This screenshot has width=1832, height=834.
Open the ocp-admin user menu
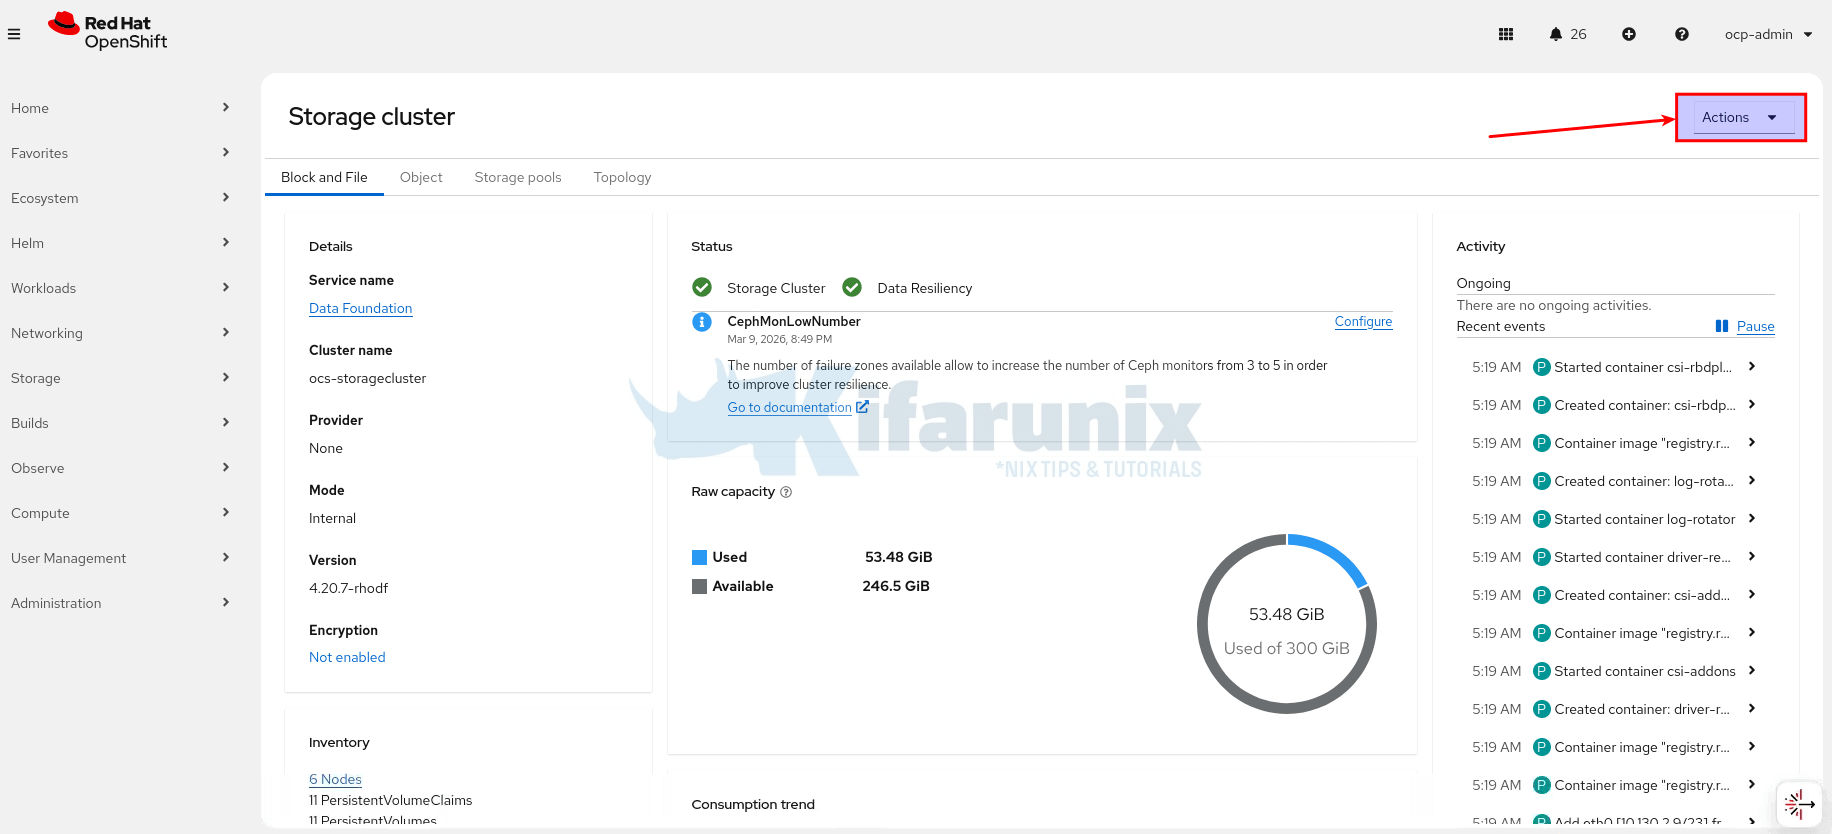point(1768,34)
